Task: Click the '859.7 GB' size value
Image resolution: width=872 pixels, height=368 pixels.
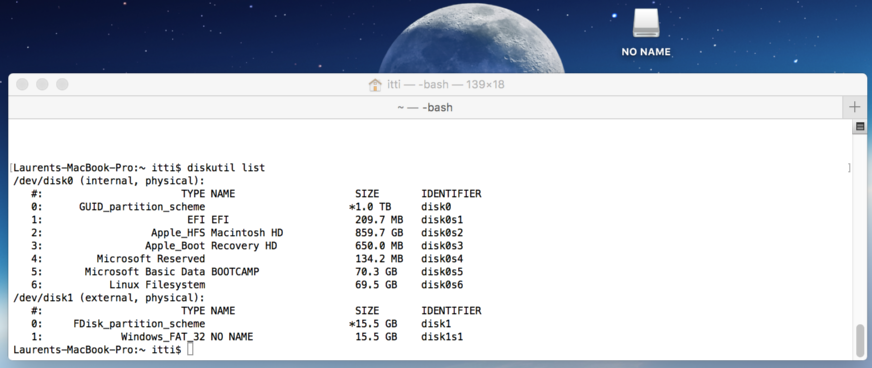Action: [379, 233]
